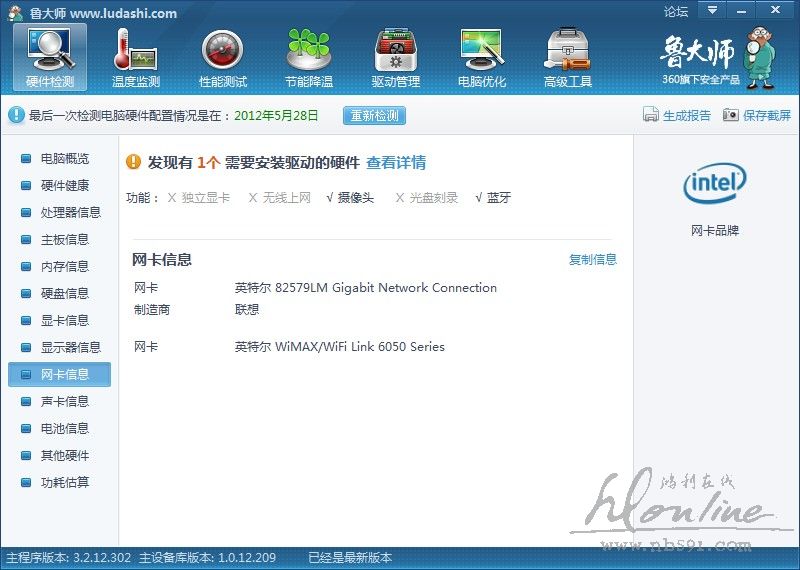Image resolution: width=800 pixels, height=570 pixels.
Task: Click 生成报告 to generate a report
Action: [x=687, y=115]
